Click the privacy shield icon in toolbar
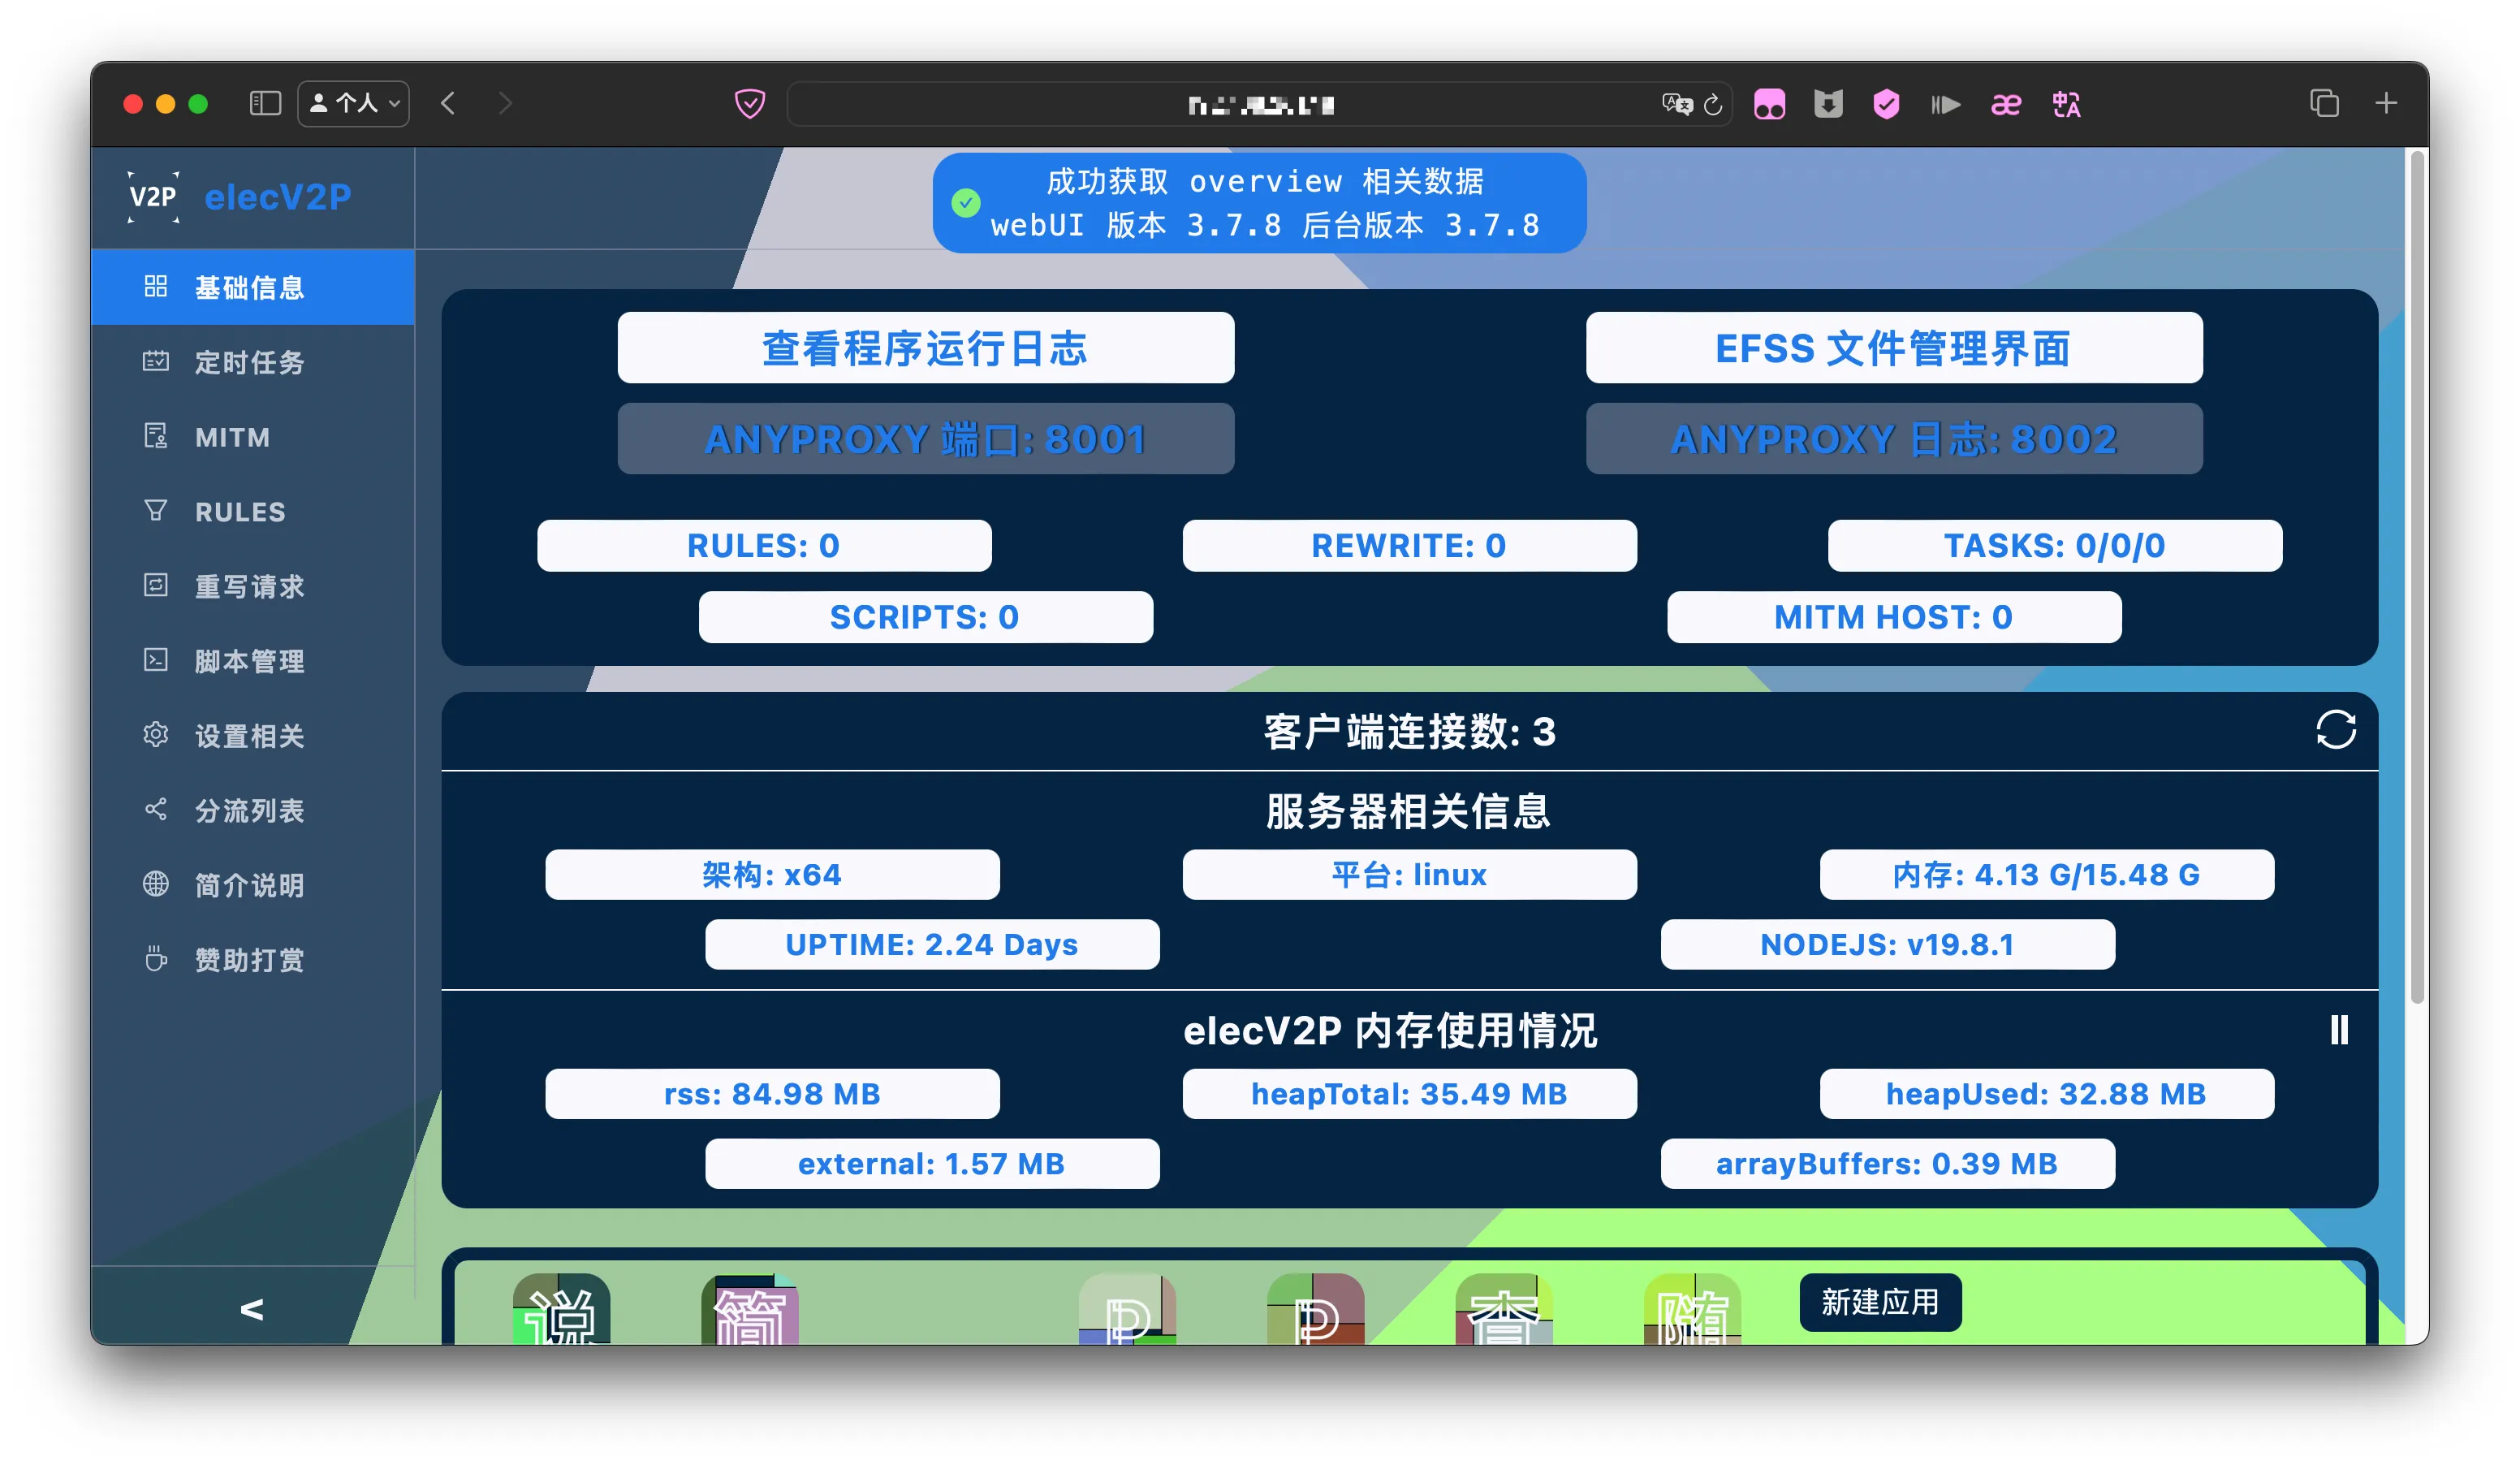The height and width of the screenshot is (1465, 2520). pos(750,104)
